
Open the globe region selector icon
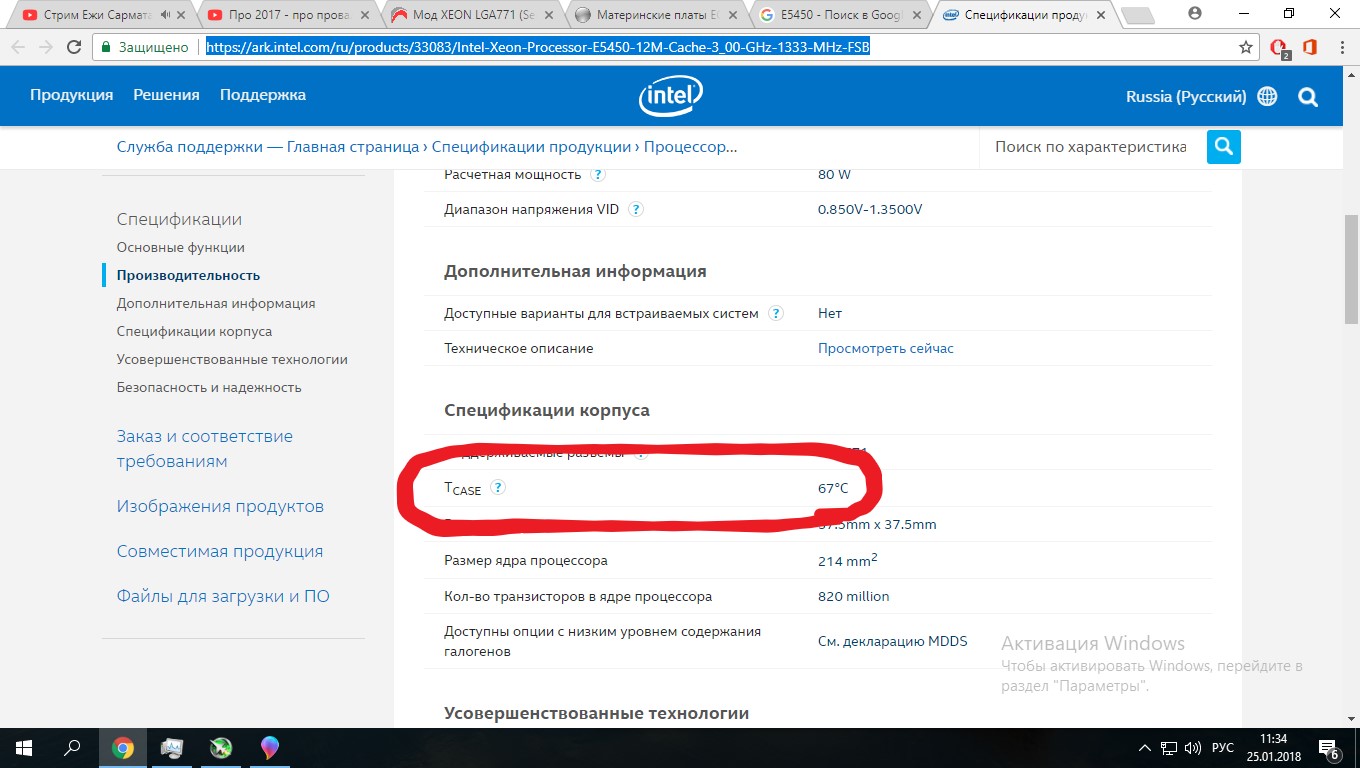click(1267, 97)
